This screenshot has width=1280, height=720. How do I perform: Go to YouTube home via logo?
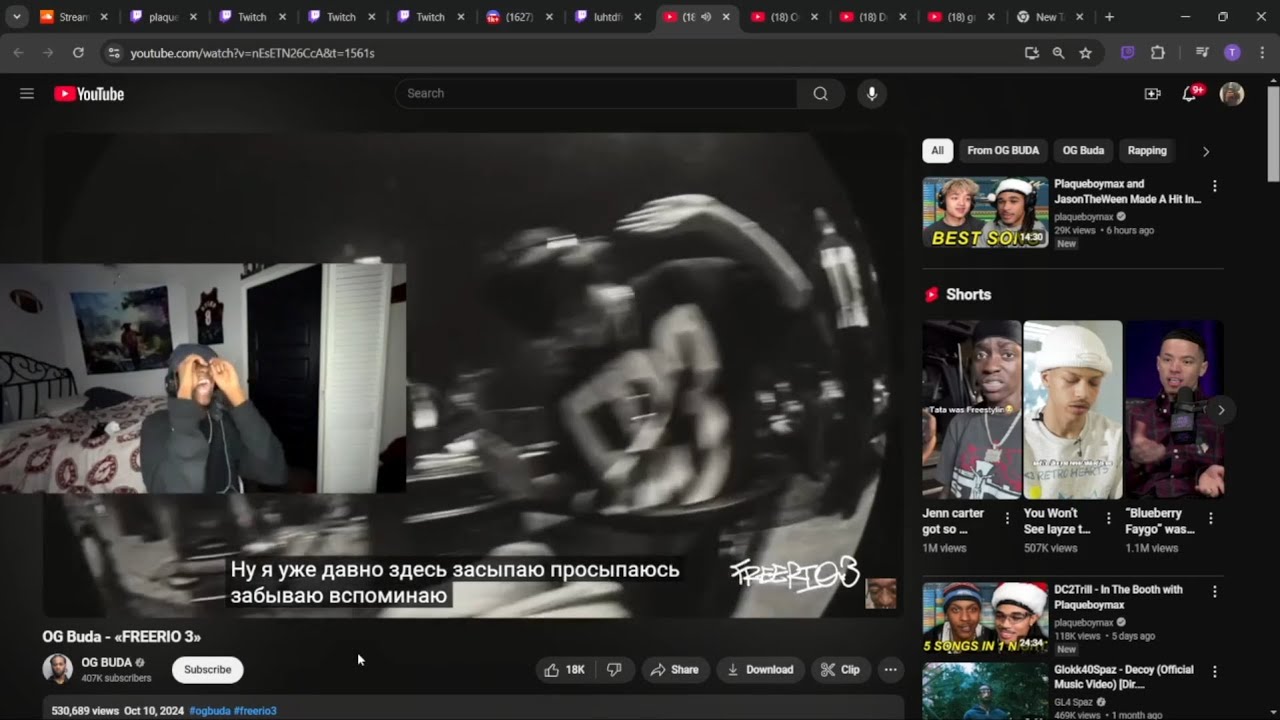pos(89,94)
